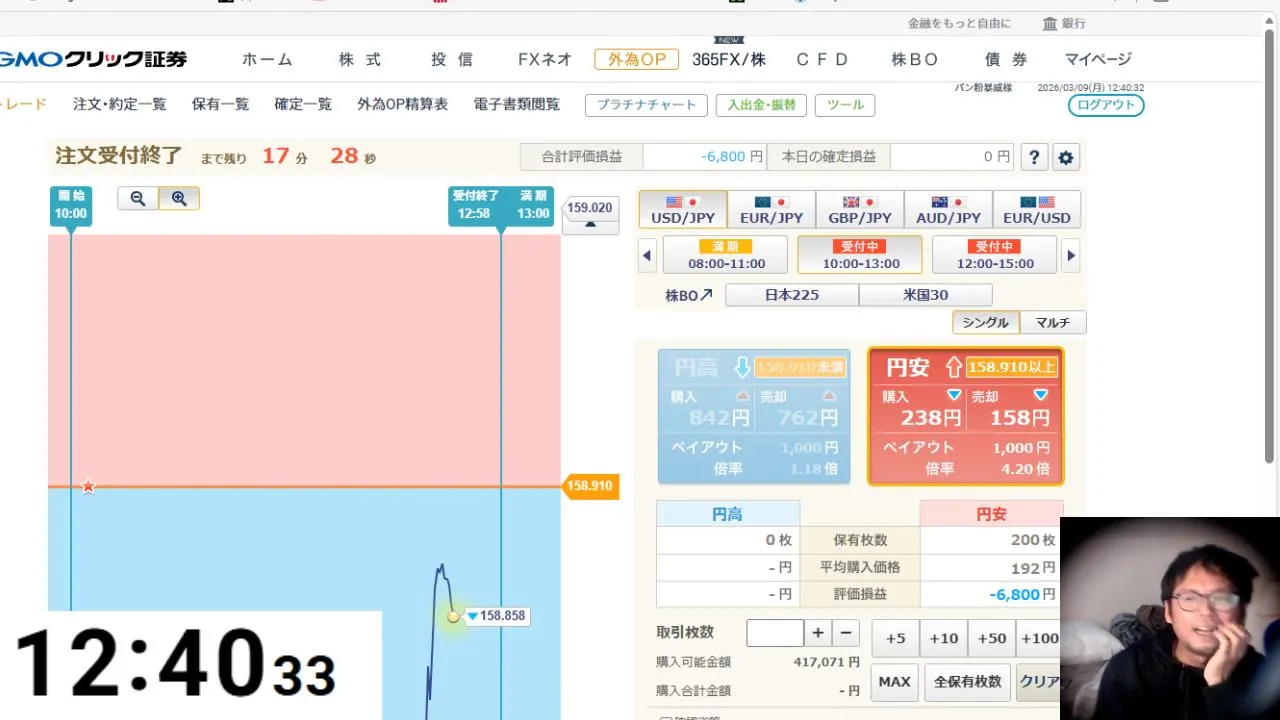This screenshot has width=1280, height=720.
Task: Click the 円安 buy price down arrow
Action: click(954, 395)
